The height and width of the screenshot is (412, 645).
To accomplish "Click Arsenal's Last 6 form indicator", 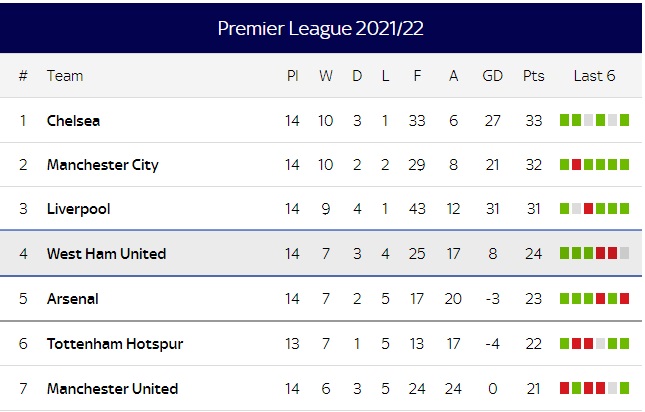I will [594, 299].
